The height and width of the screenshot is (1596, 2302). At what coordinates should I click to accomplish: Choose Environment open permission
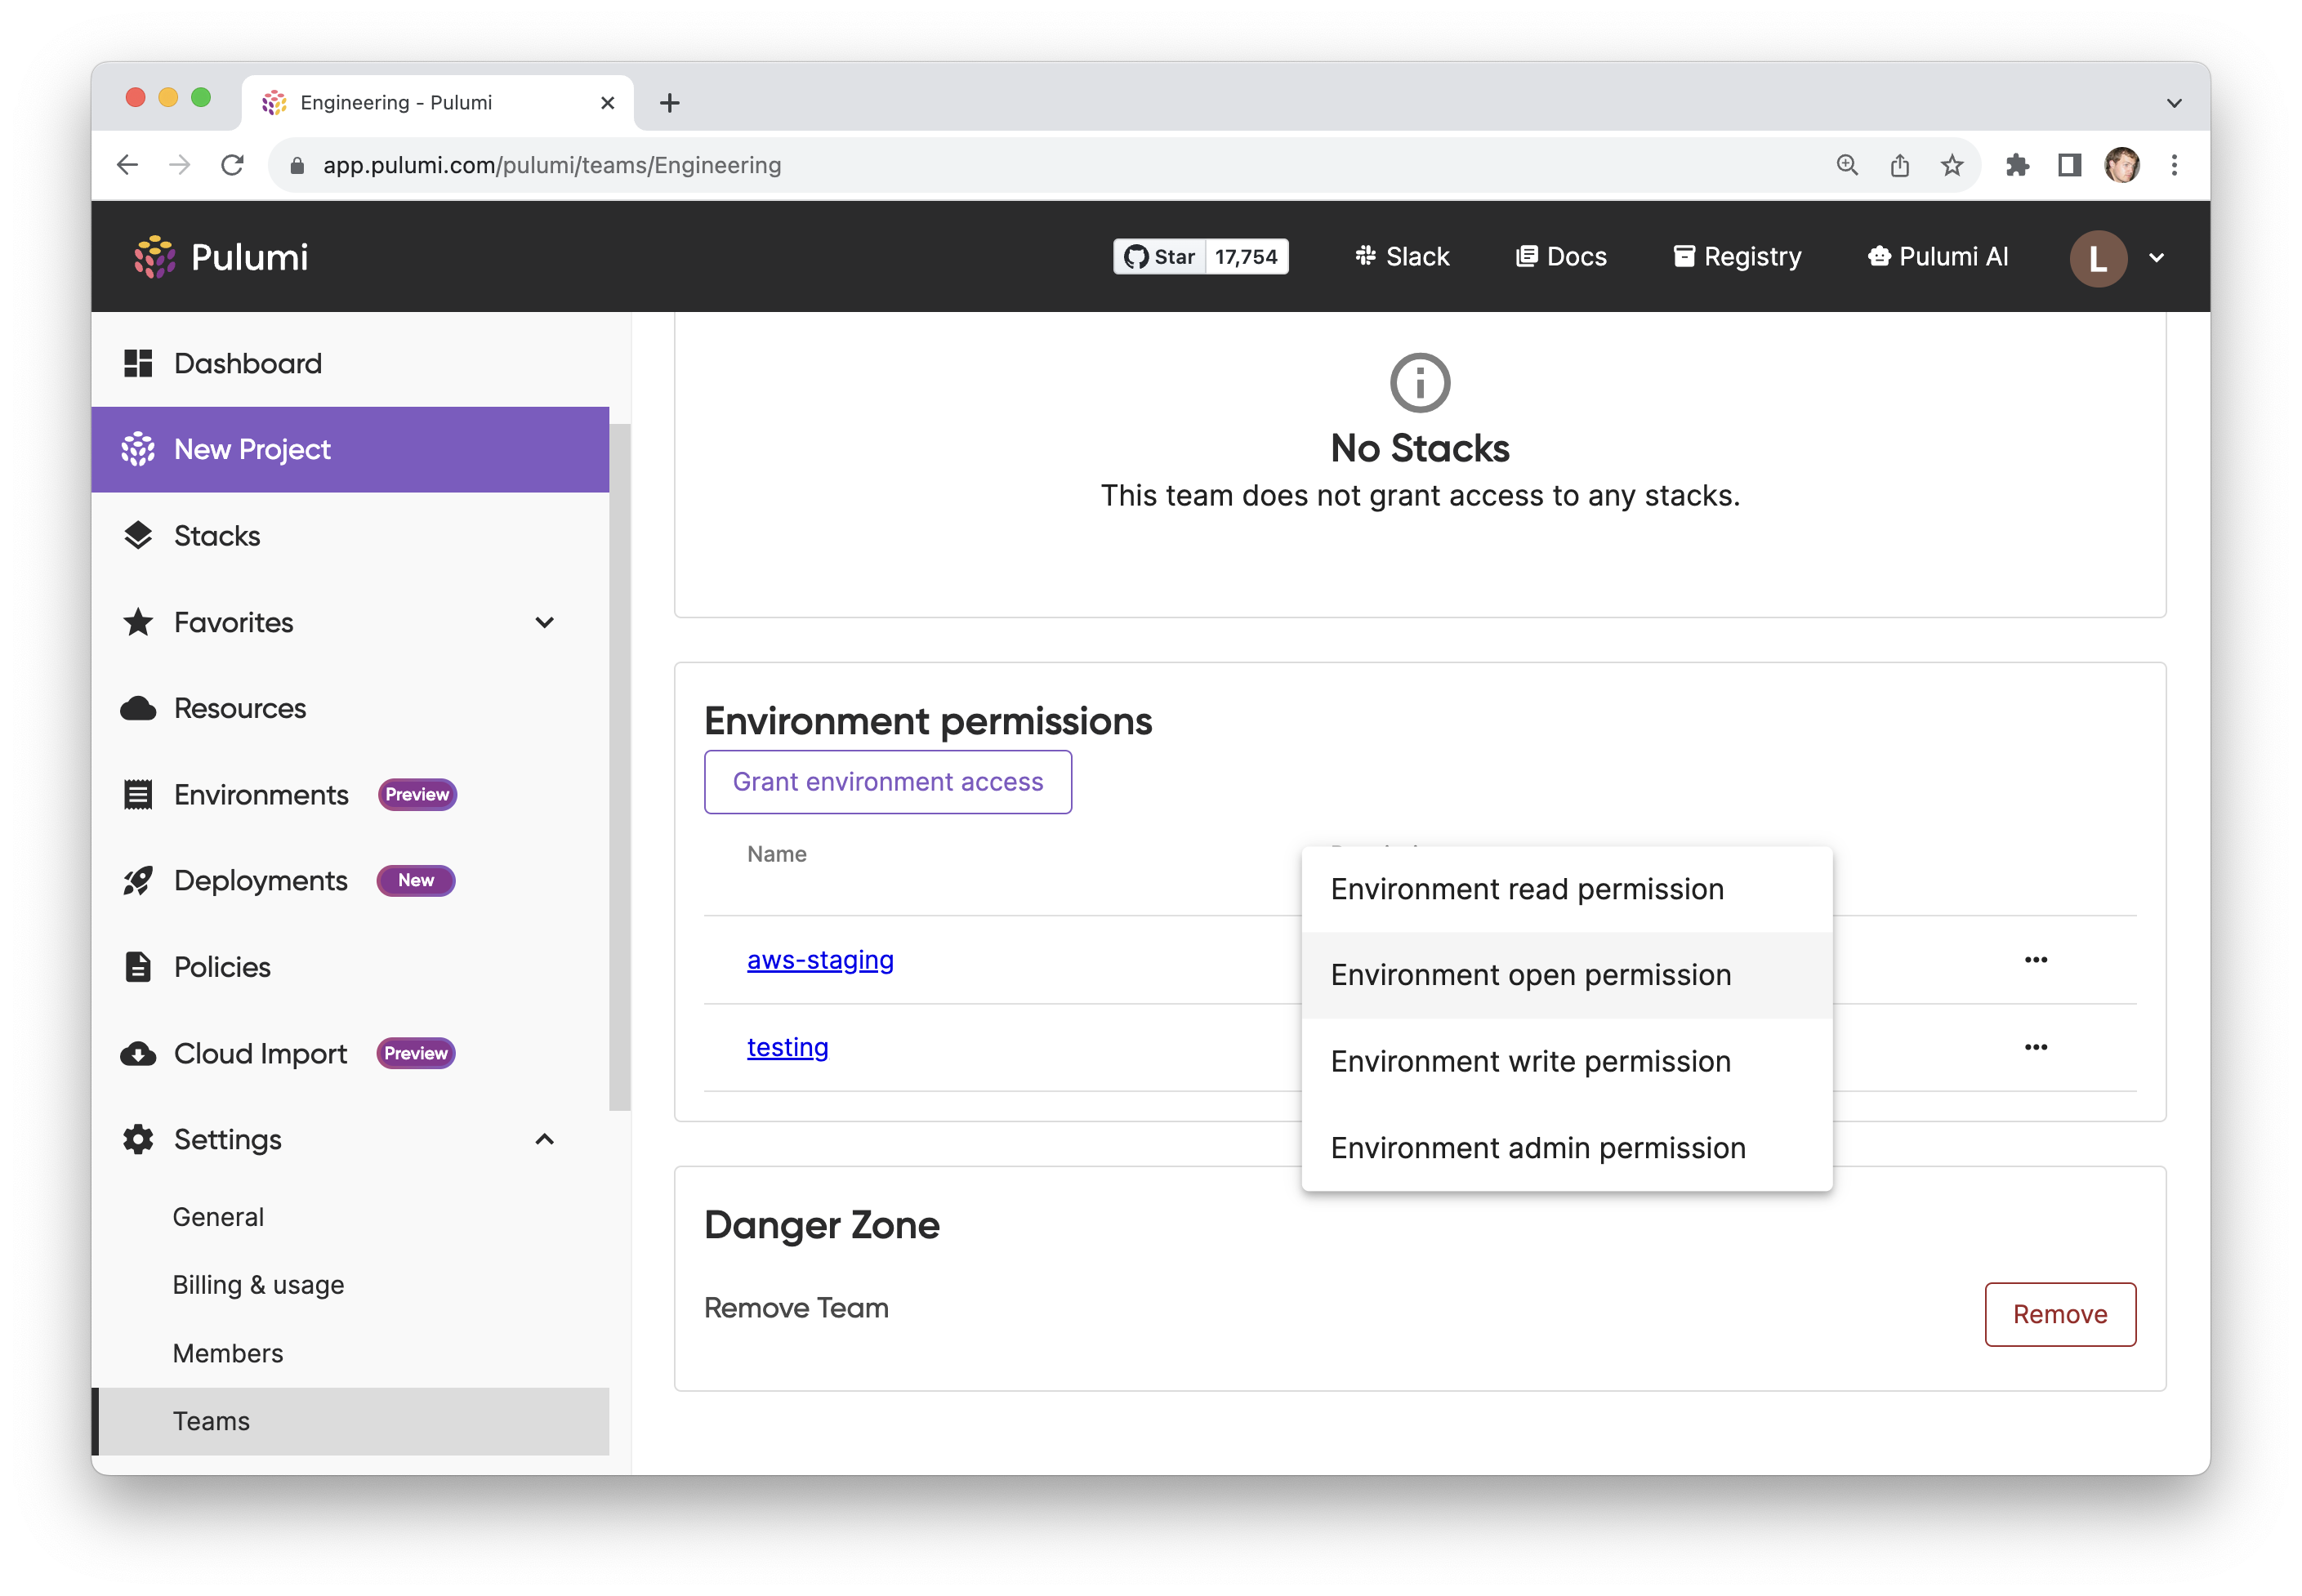pyautogui.click(x=1567, y=975)
